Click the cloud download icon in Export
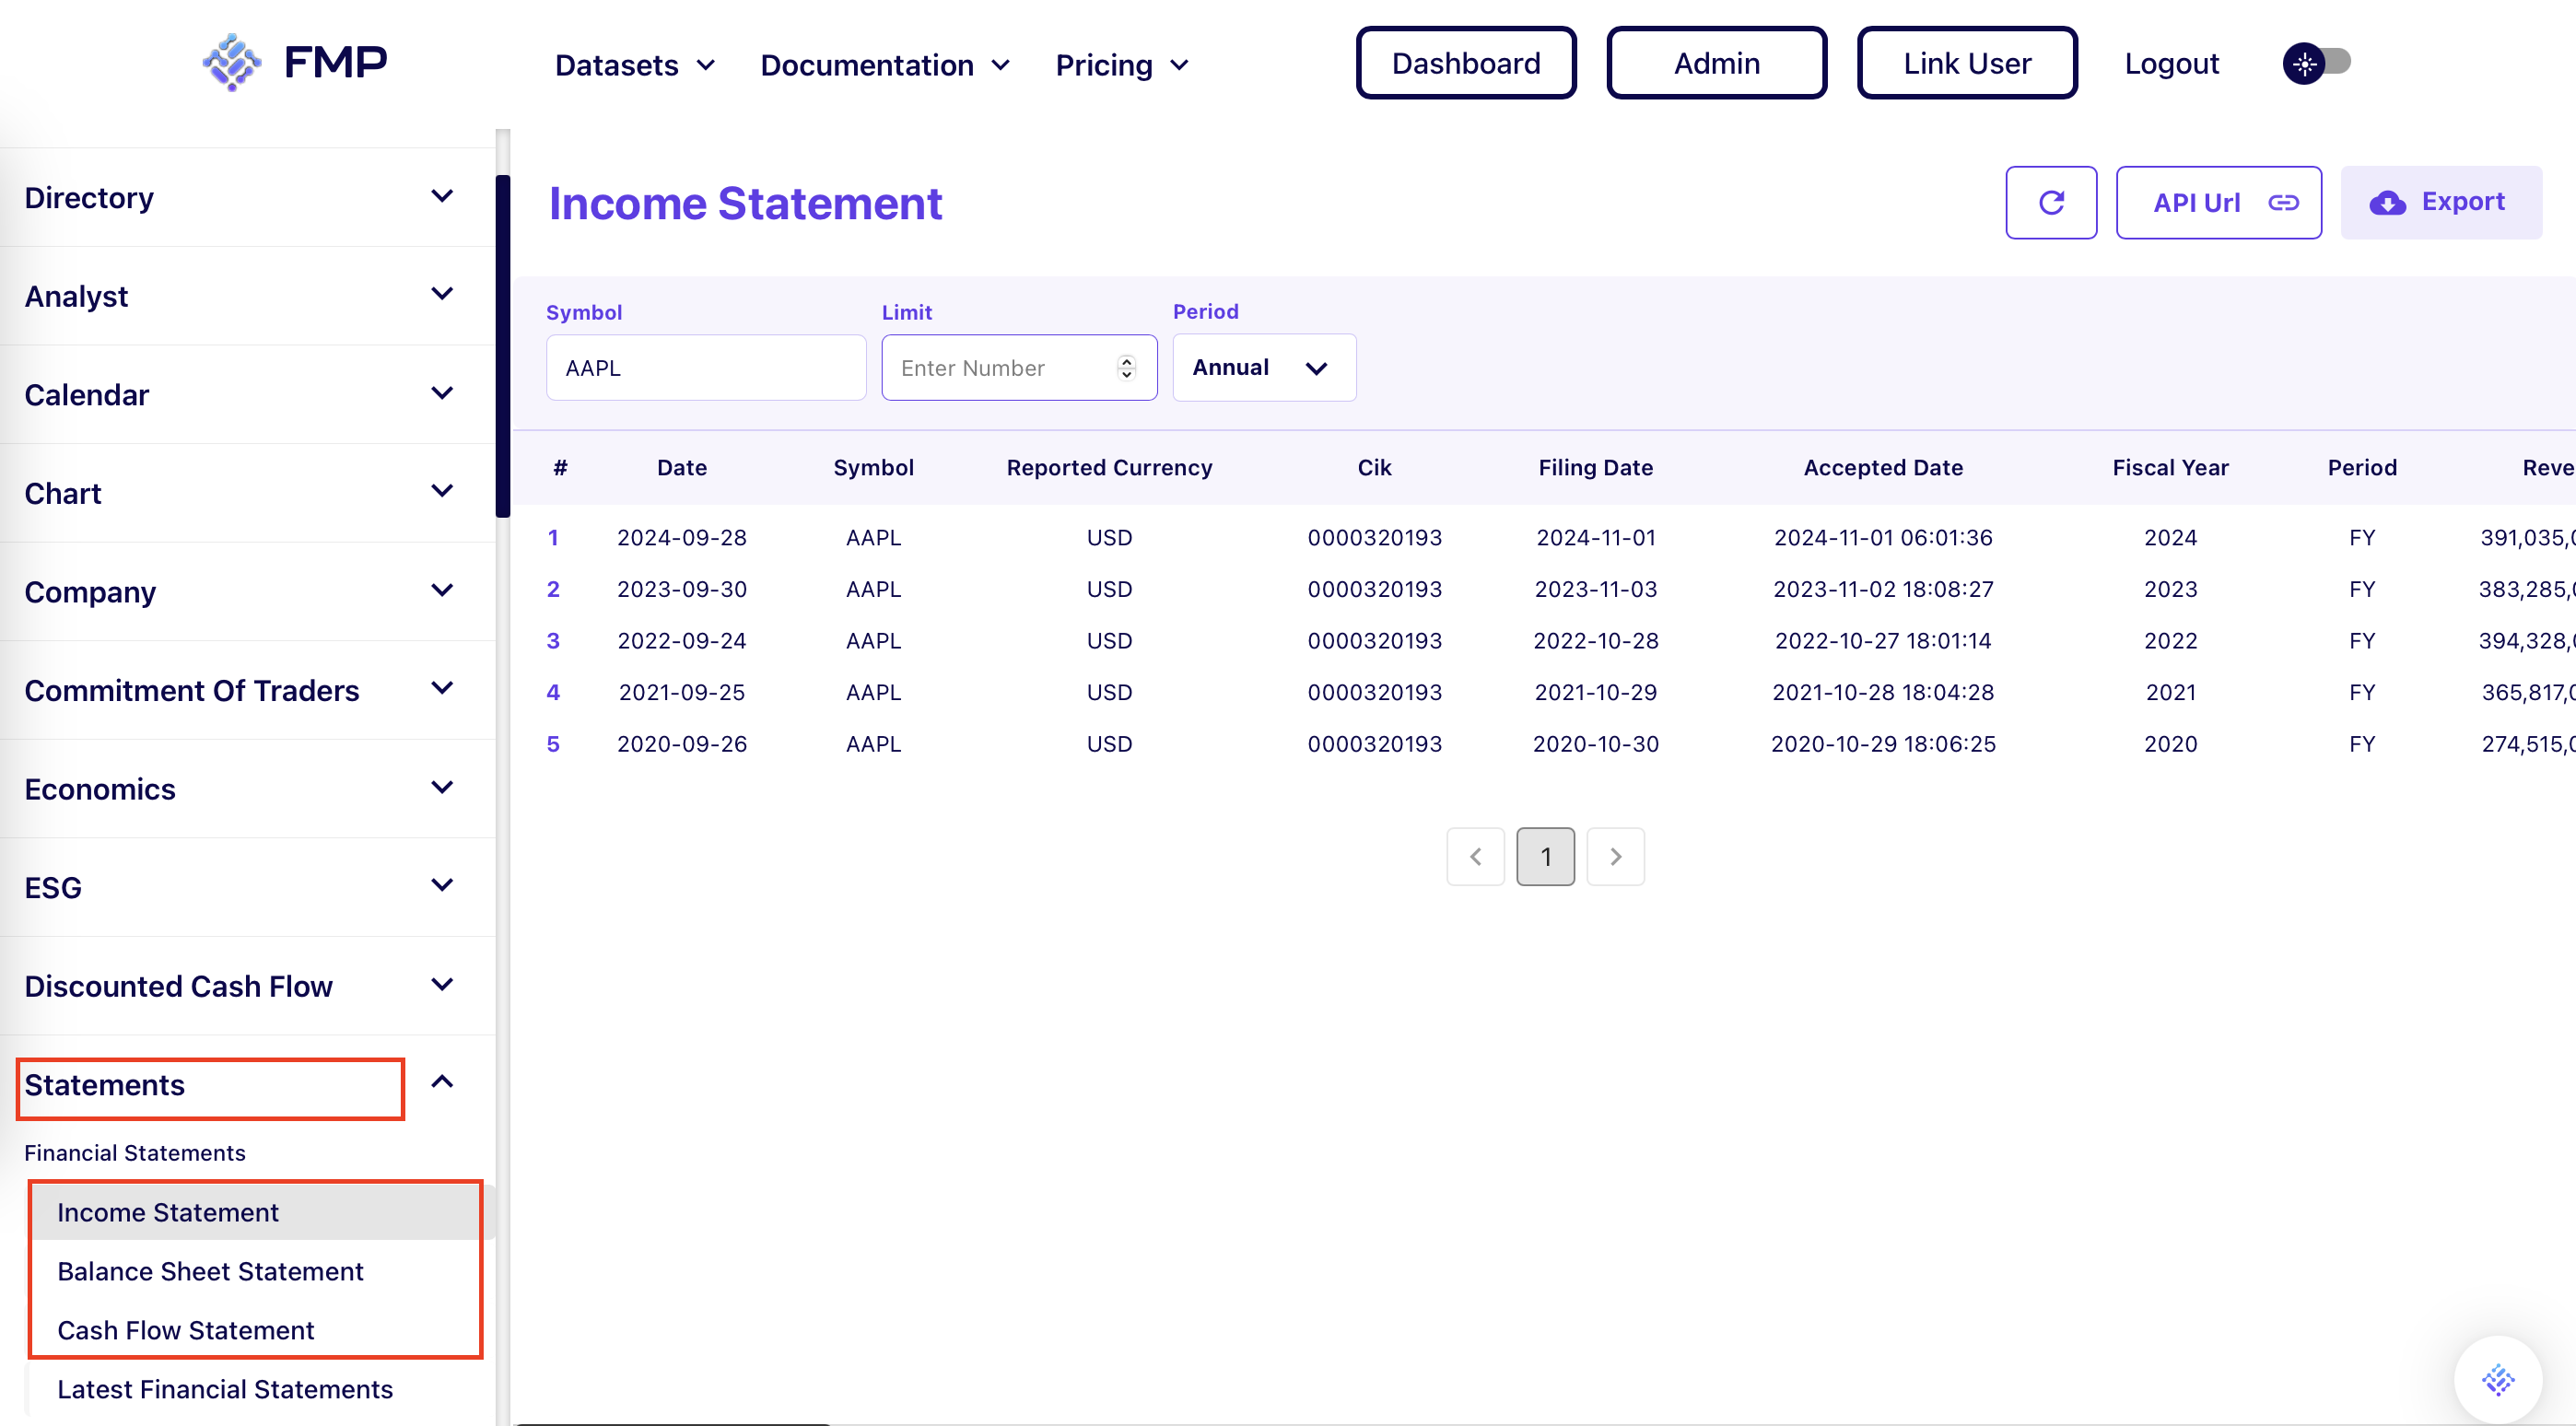The image size is (2576, 1426). [2387, 203]
